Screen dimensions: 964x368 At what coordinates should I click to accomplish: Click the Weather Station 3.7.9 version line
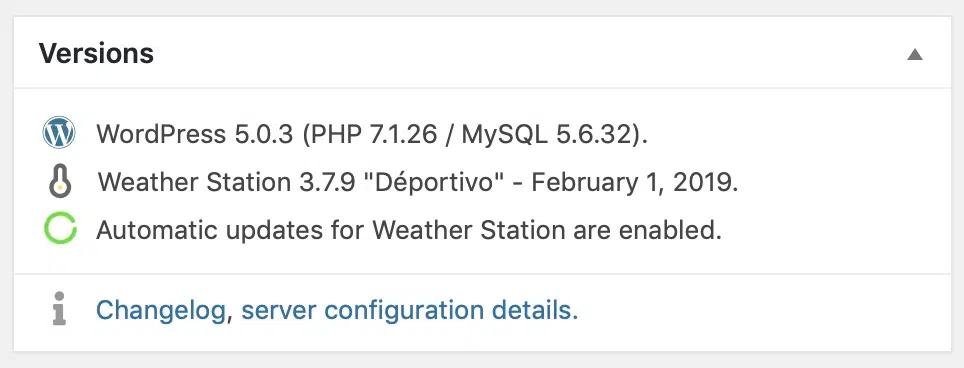(418, 182)
